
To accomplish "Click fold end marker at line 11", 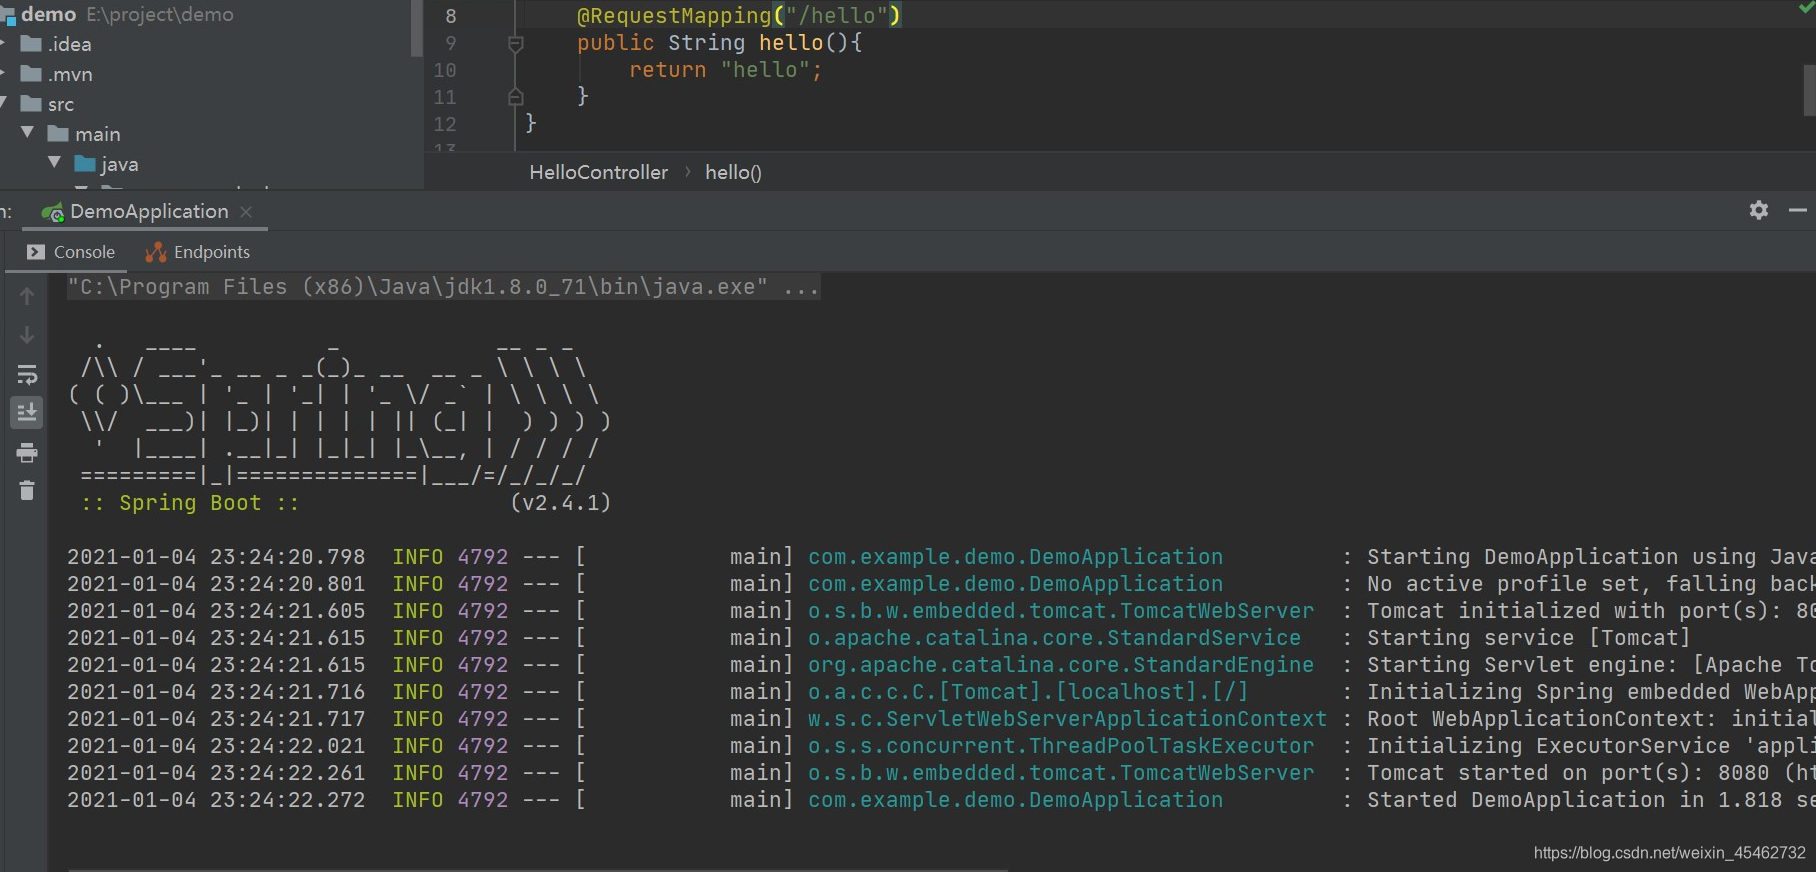I will pyautogui.click(x=515, y=97).
